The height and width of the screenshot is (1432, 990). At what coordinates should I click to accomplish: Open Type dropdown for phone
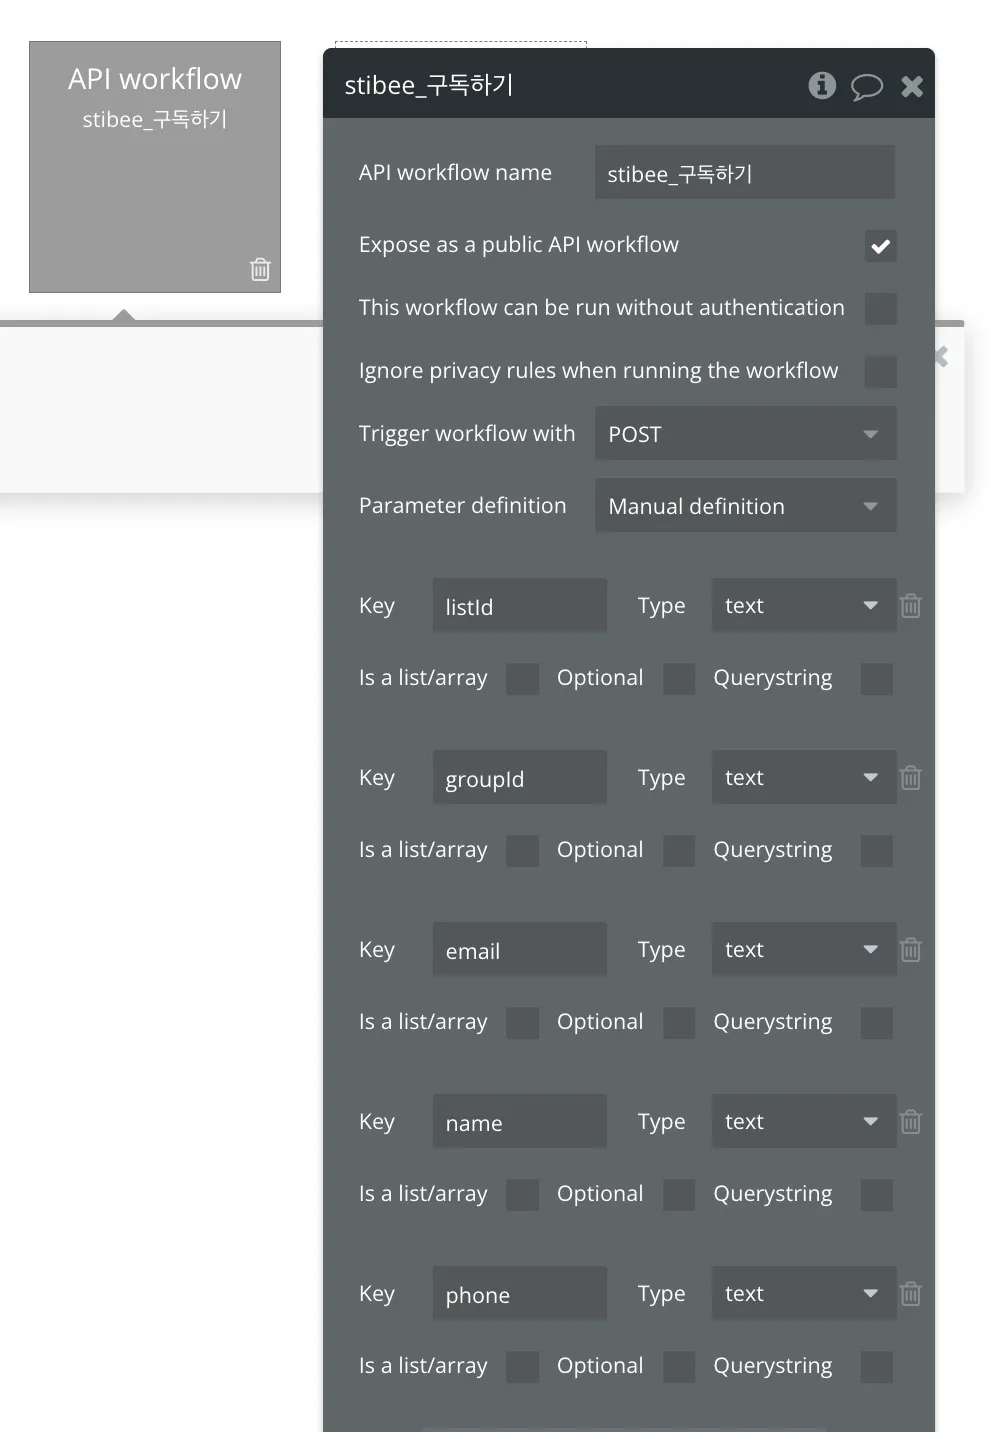pos(804,1293)
